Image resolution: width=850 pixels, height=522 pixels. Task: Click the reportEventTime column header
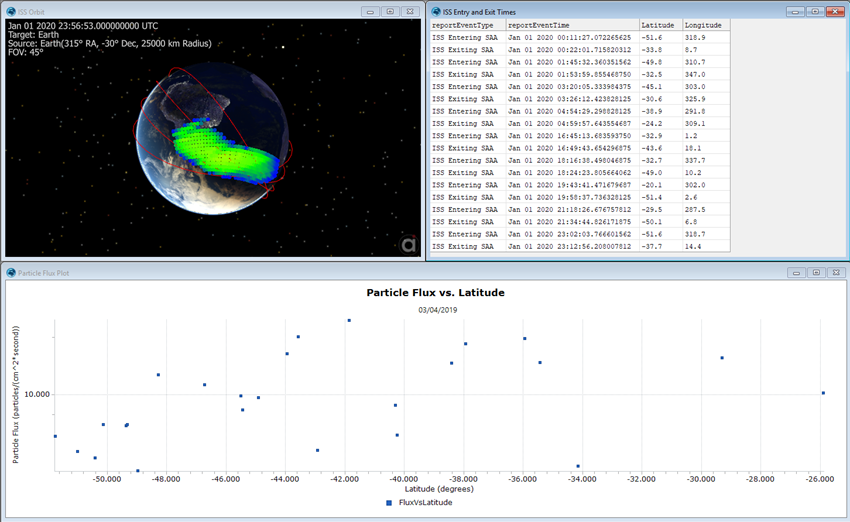pos(572,25)
